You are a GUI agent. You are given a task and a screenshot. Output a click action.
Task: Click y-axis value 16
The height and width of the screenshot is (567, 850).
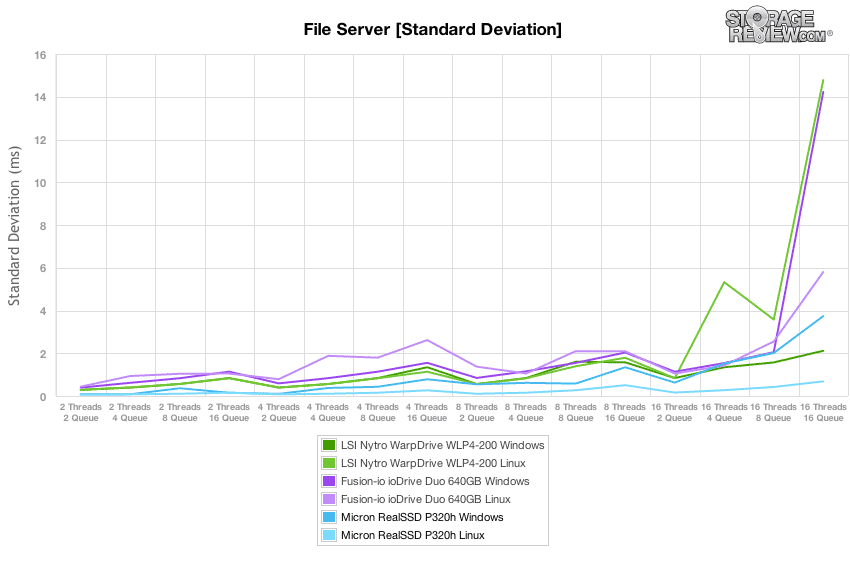pos(41,55)
